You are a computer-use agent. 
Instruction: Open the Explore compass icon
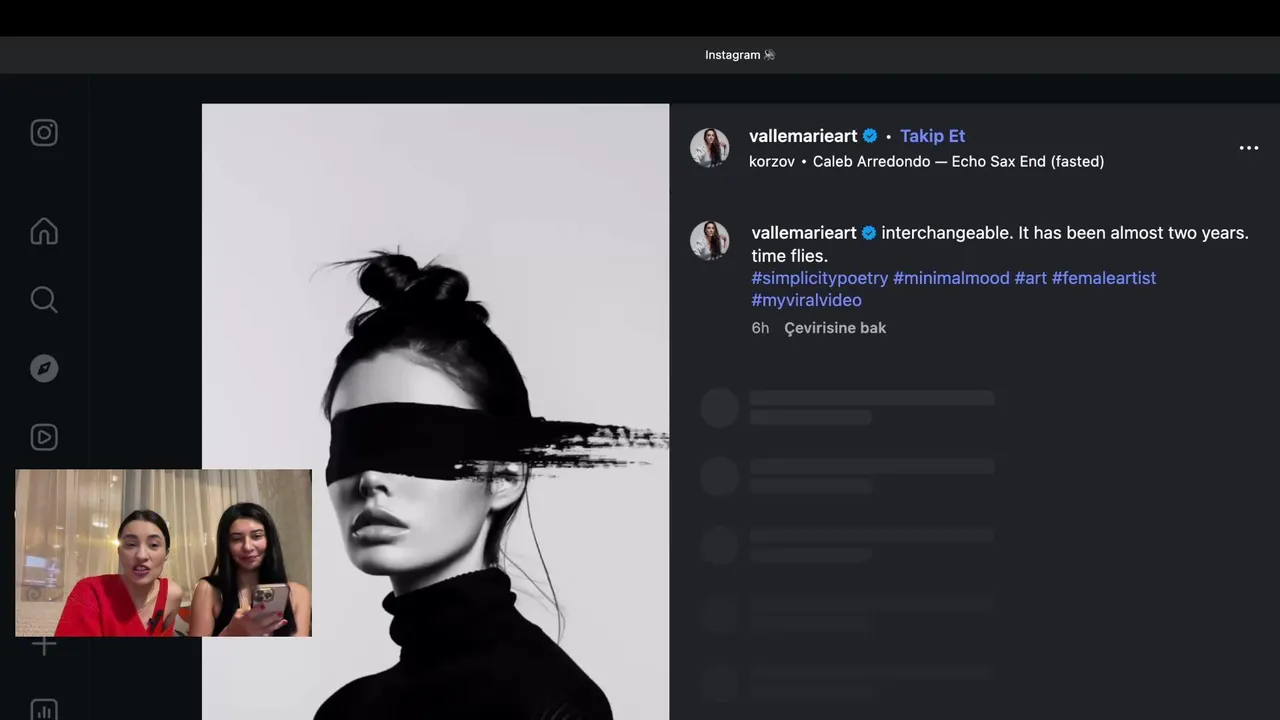(x=44, y=368)
